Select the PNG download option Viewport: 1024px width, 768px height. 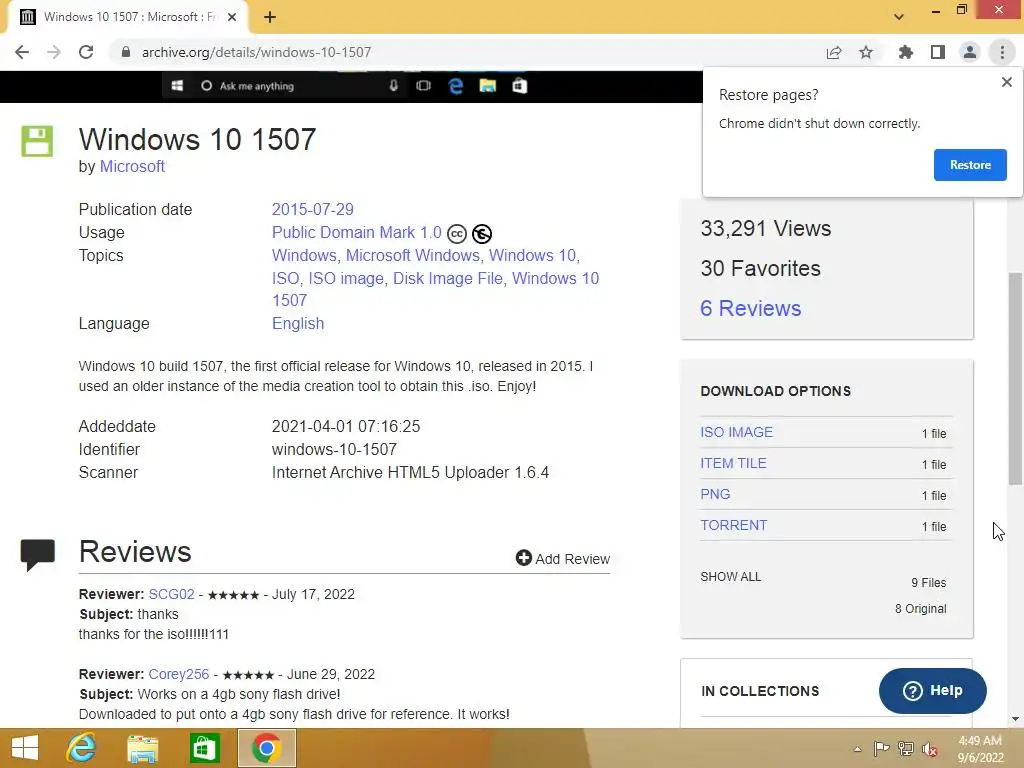point(715,494)
